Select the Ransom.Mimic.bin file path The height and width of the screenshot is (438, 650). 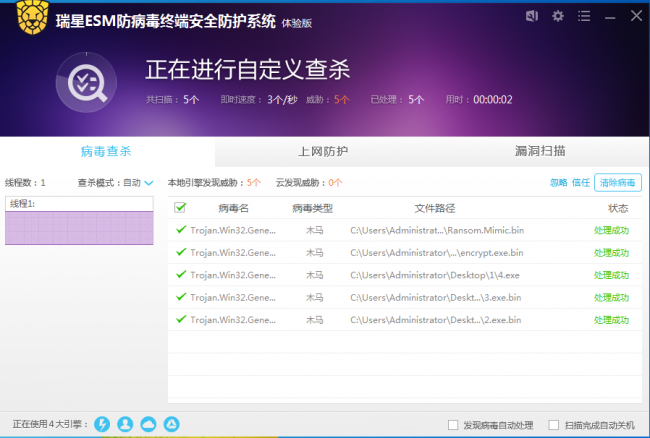(x=437, y=230)
